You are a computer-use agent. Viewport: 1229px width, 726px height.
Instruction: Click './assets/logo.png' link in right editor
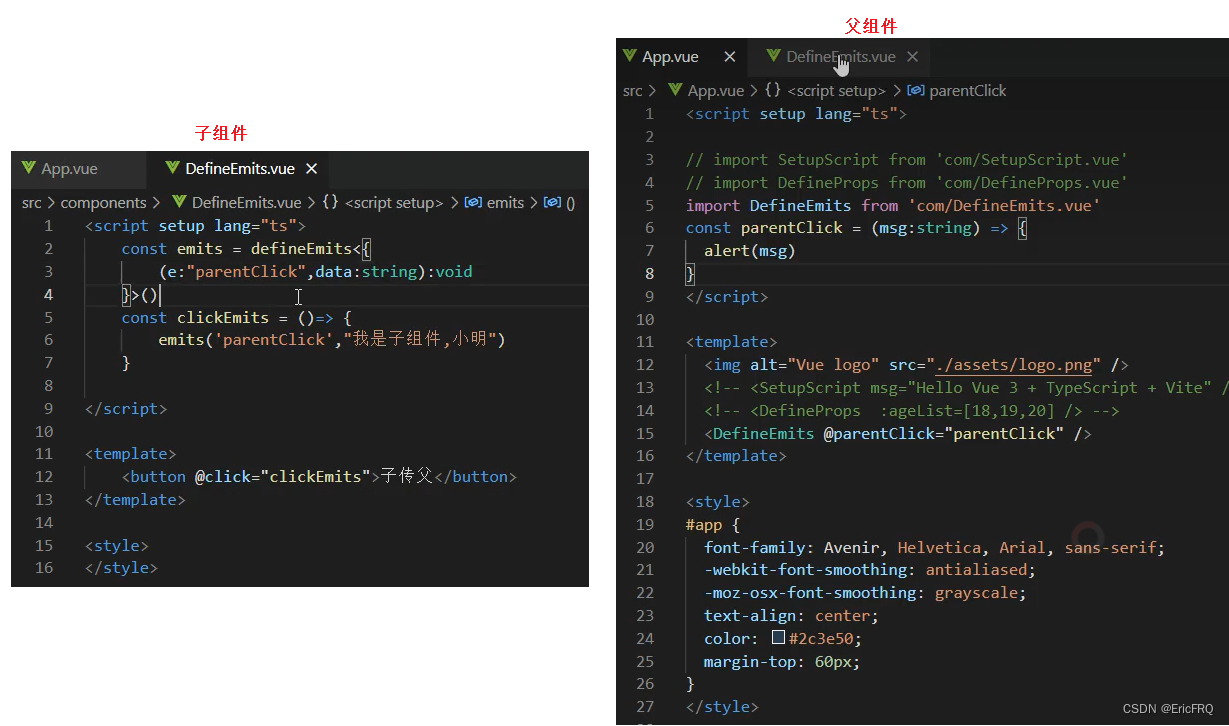tap(1014, 365)
